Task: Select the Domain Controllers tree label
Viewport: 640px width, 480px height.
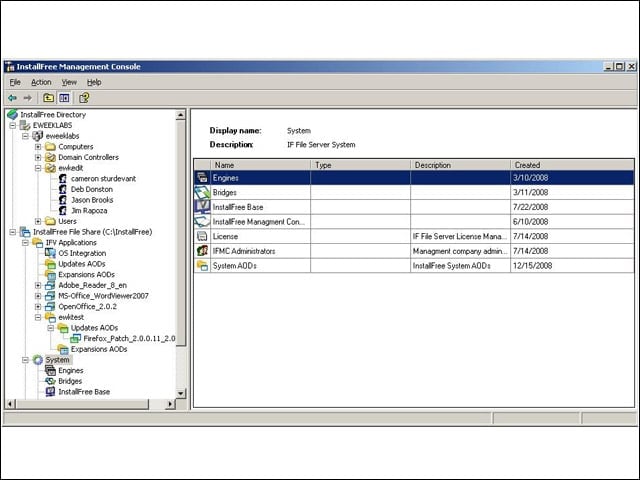Action: (88, 157)
